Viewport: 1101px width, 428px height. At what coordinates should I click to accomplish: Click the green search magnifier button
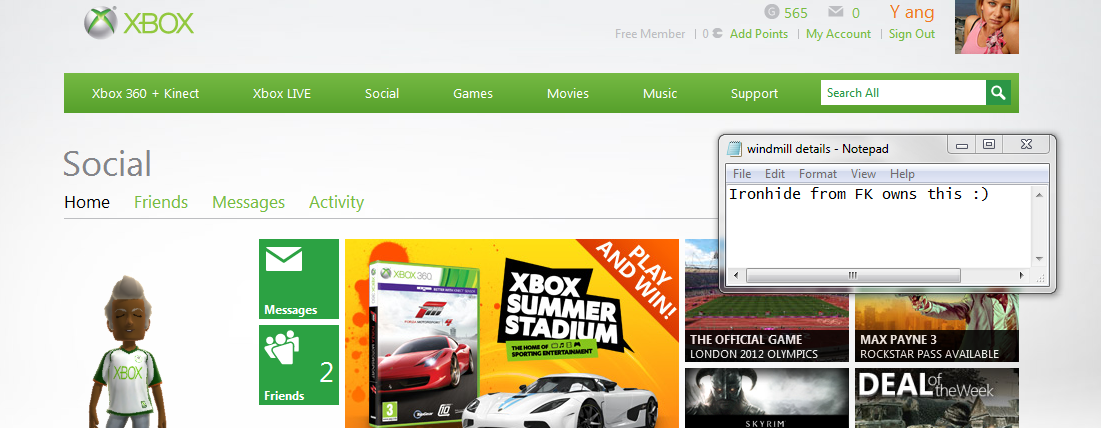tap(998, 93)
